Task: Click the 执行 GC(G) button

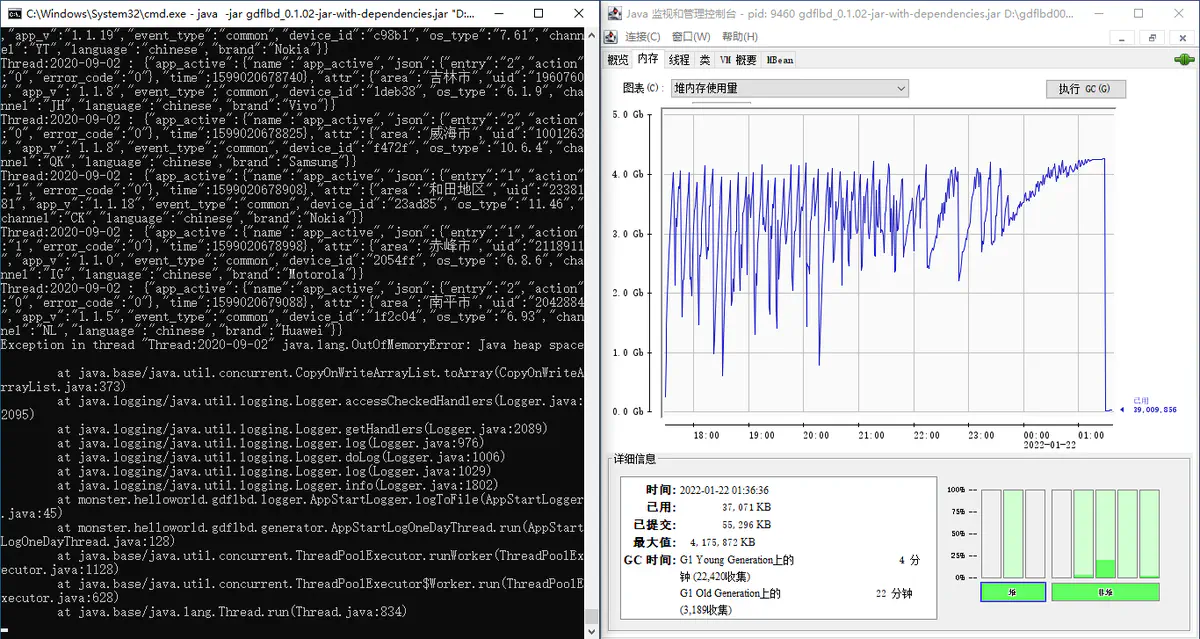Action: tap(1085, 88)
